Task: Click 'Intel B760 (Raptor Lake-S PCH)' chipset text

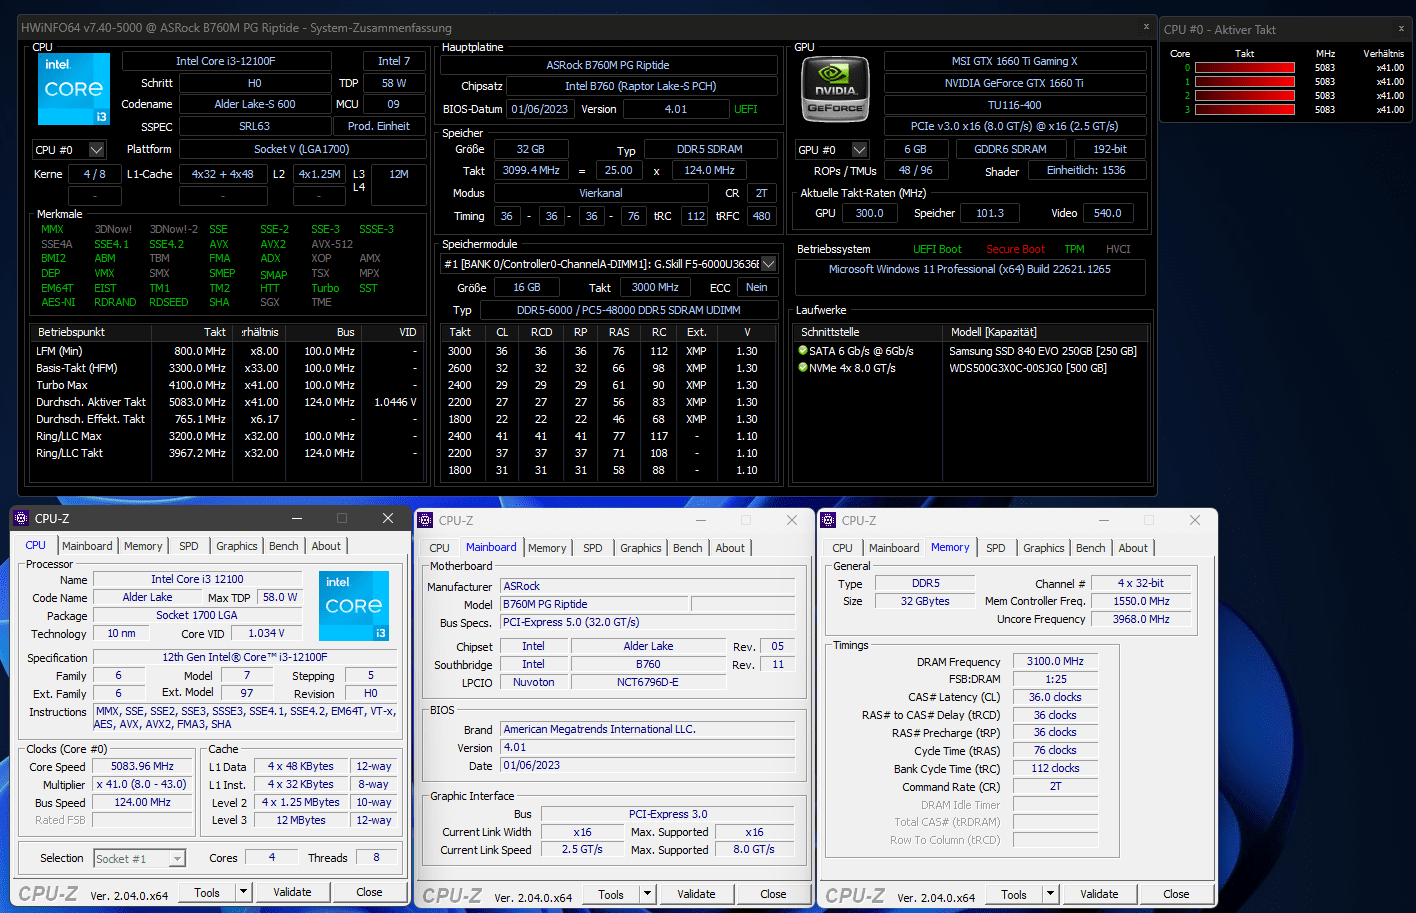Action: [x=640, y=86]
